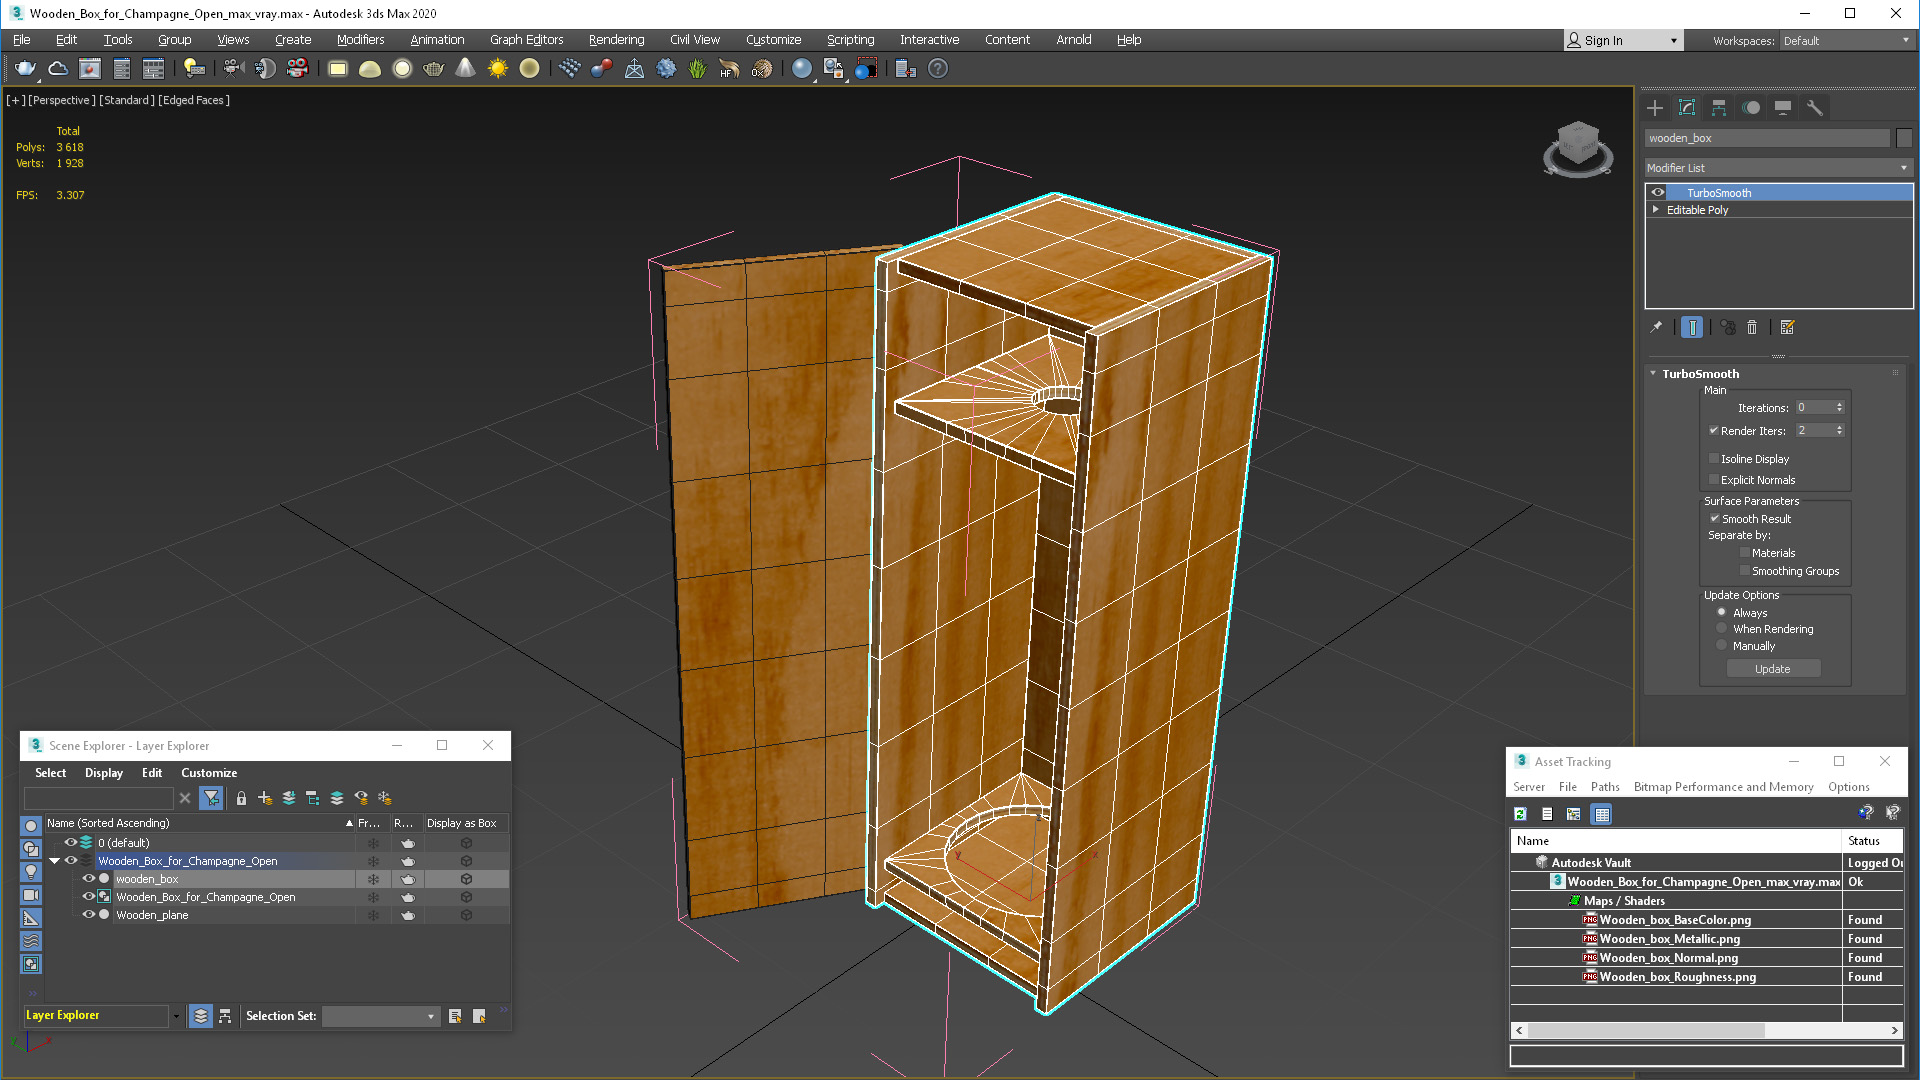Expand the Editable Poly stack entry
Image resolution: width=1920 pixels, height=1080 pixels.
coord(1656,210)
